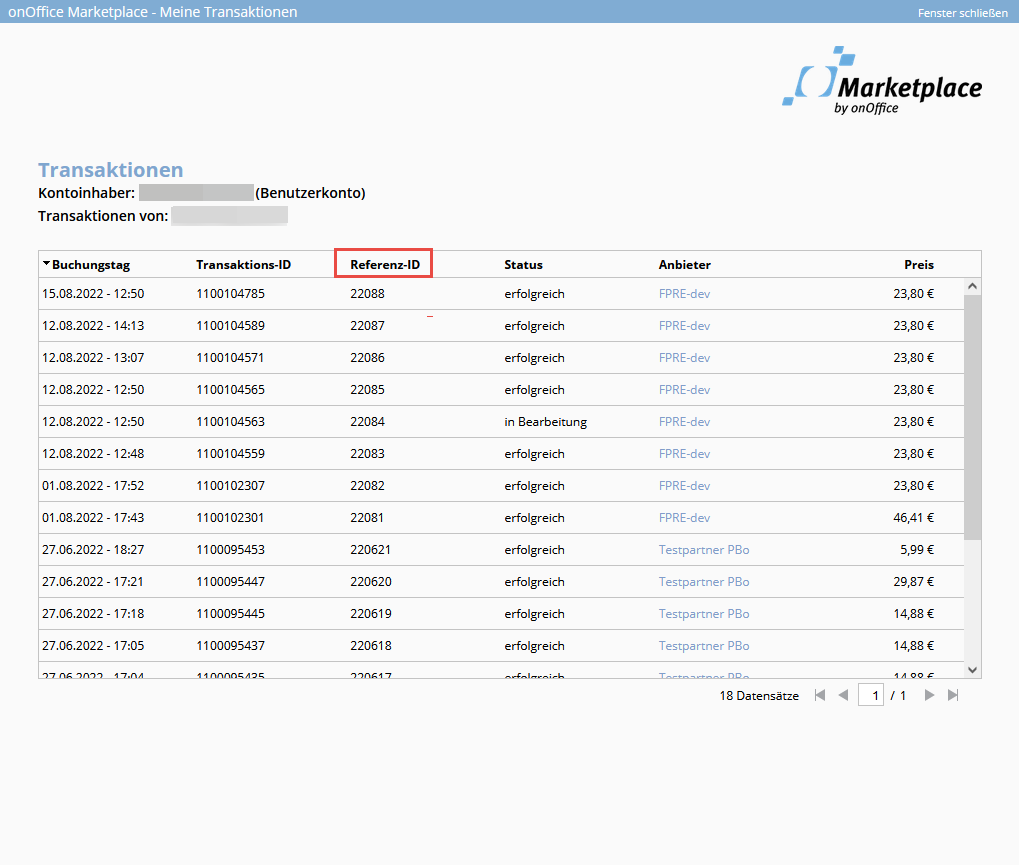Go to previous page of records

[843, 695]
